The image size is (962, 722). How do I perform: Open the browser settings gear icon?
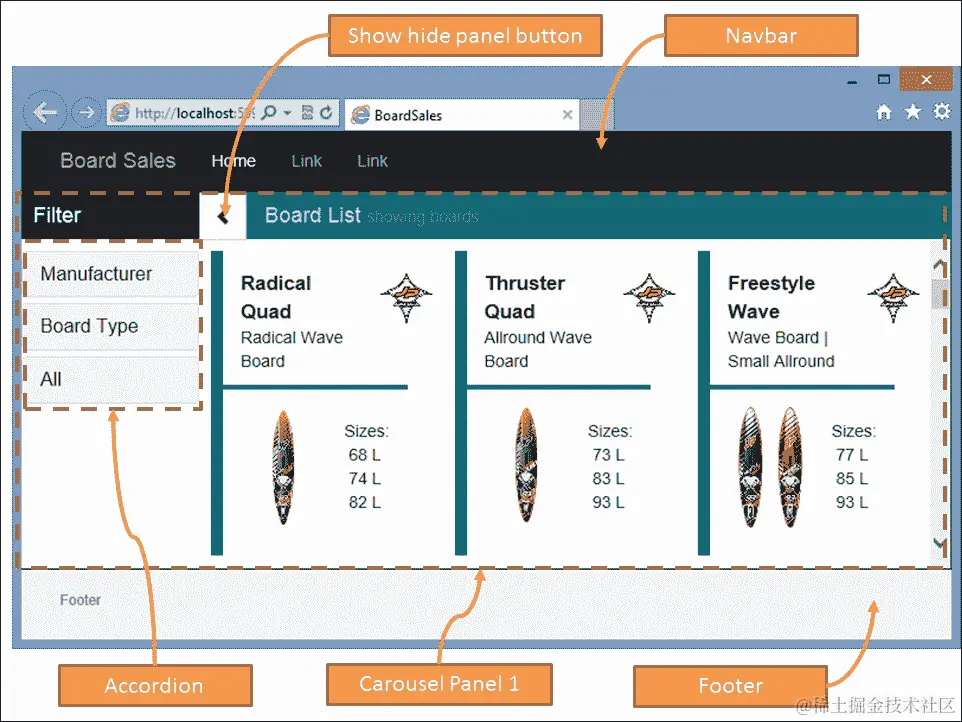[x=942, y=112]
